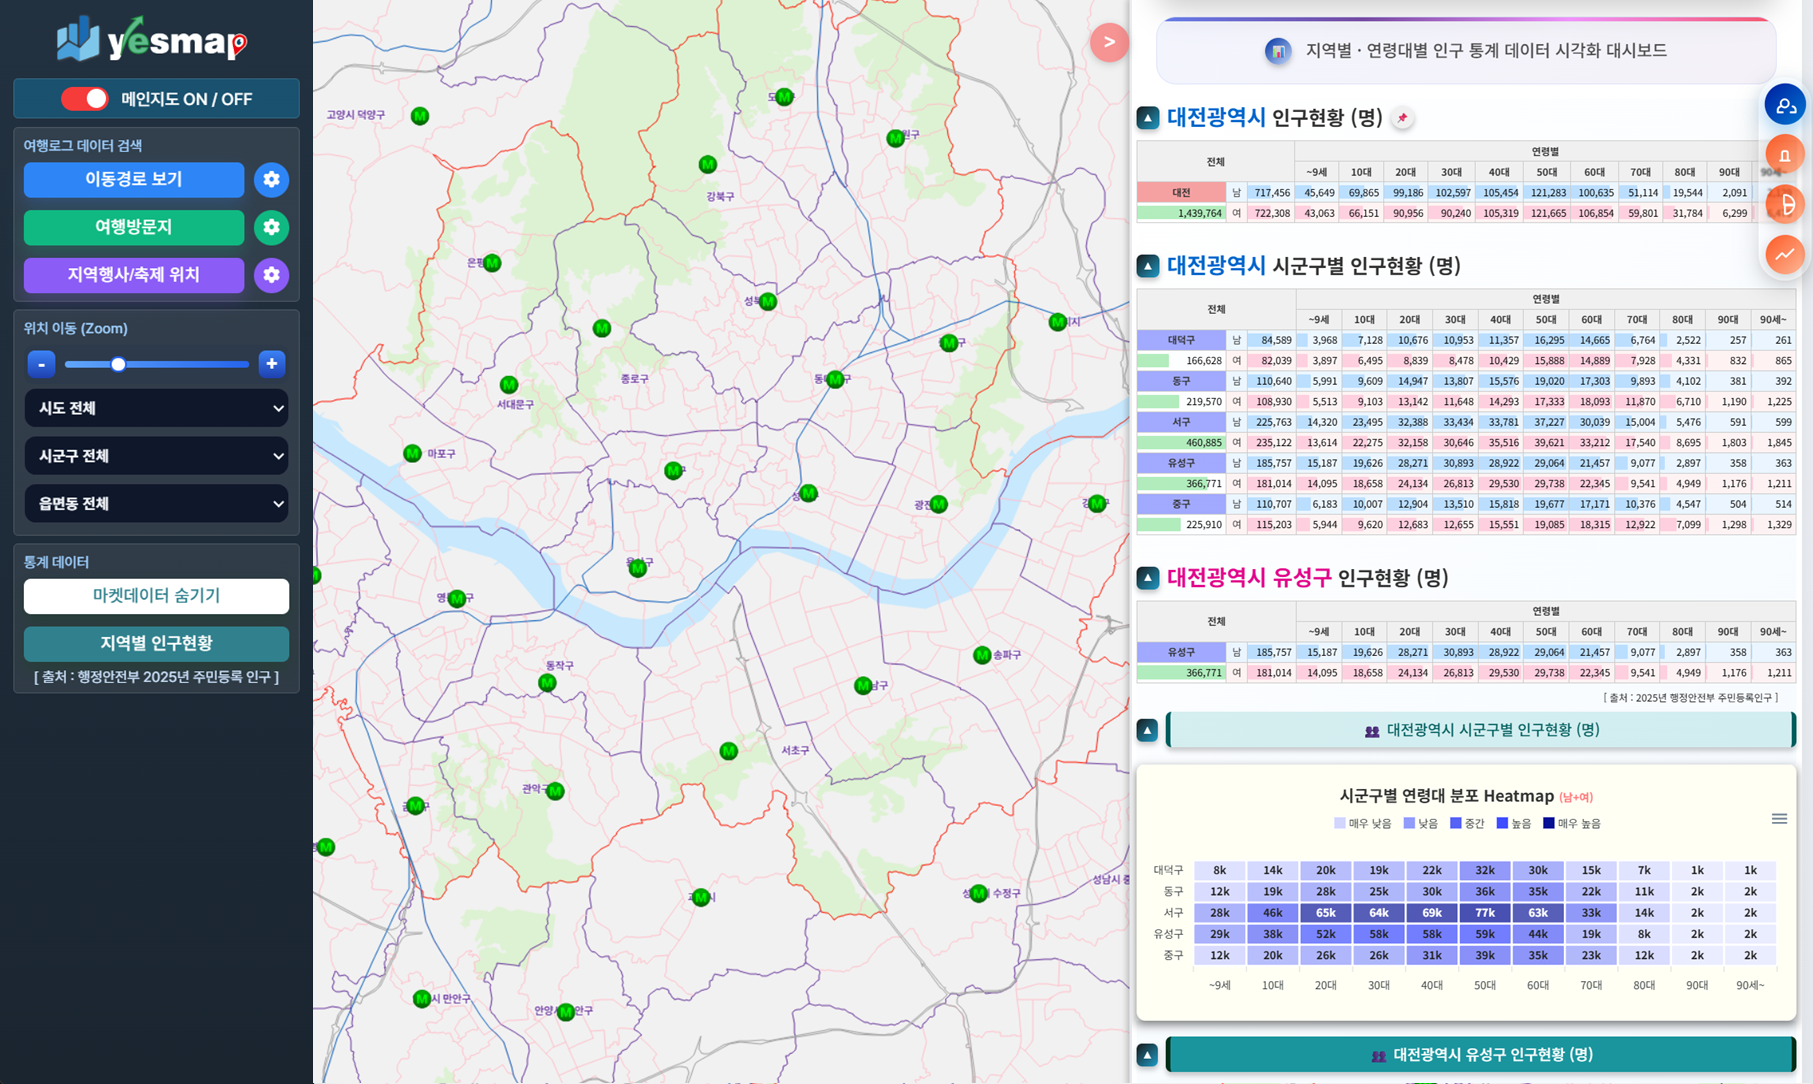Collapse the 대전광역시 유성구 인구현황 table section
The image size is (1813, 1084).
point(1148,578)
